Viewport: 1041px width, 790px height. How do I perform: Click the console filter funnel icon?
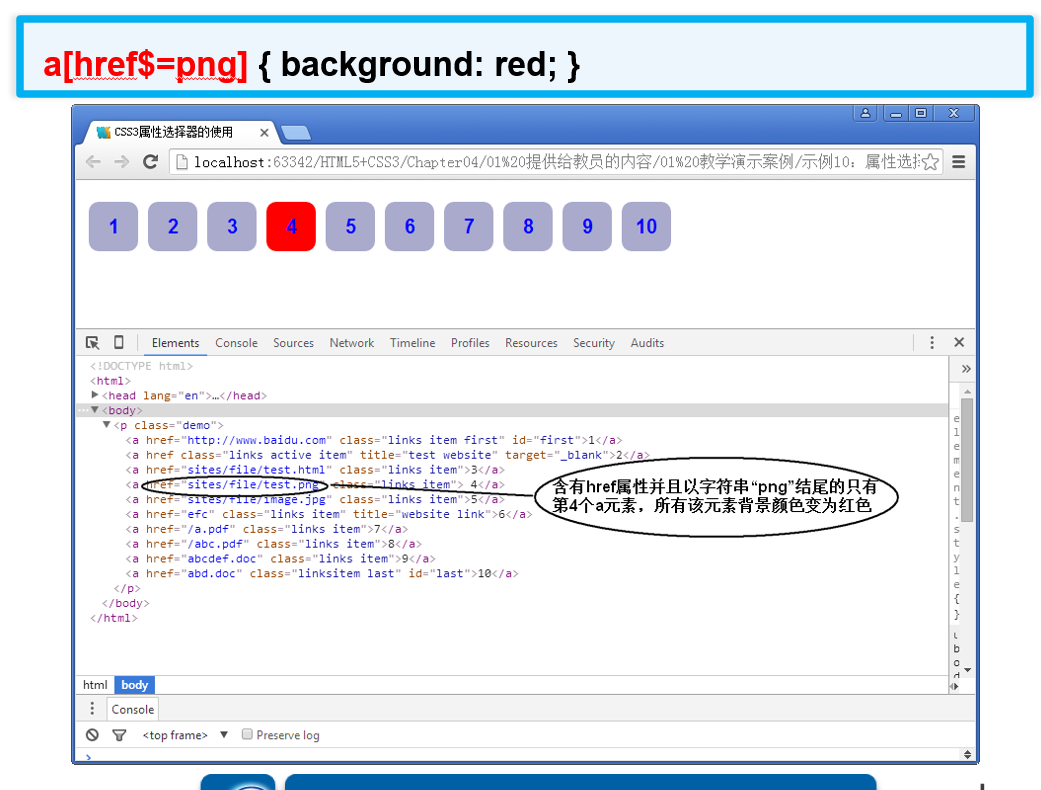(119, 735)
